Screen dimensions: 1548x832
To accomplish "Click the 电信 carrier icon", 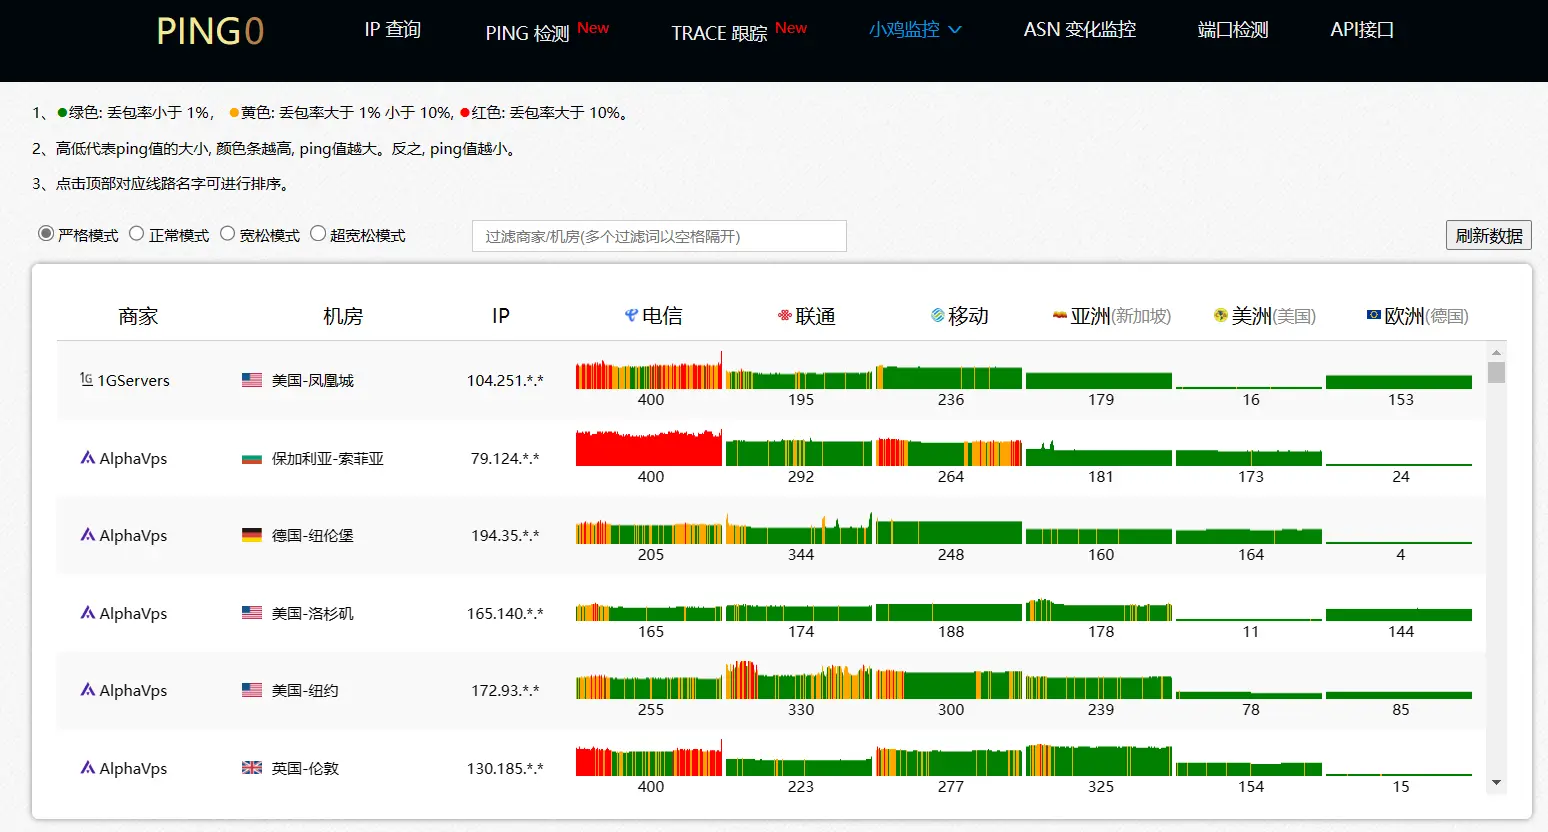I will [x=631, y=315].
